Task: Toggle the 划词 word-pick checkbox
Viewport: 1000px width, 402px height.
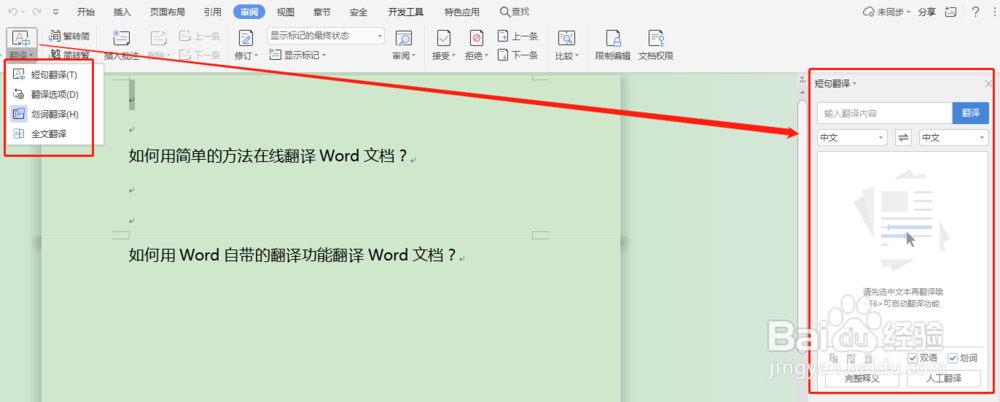Action: pyautogui.click(x=953, y=358)
